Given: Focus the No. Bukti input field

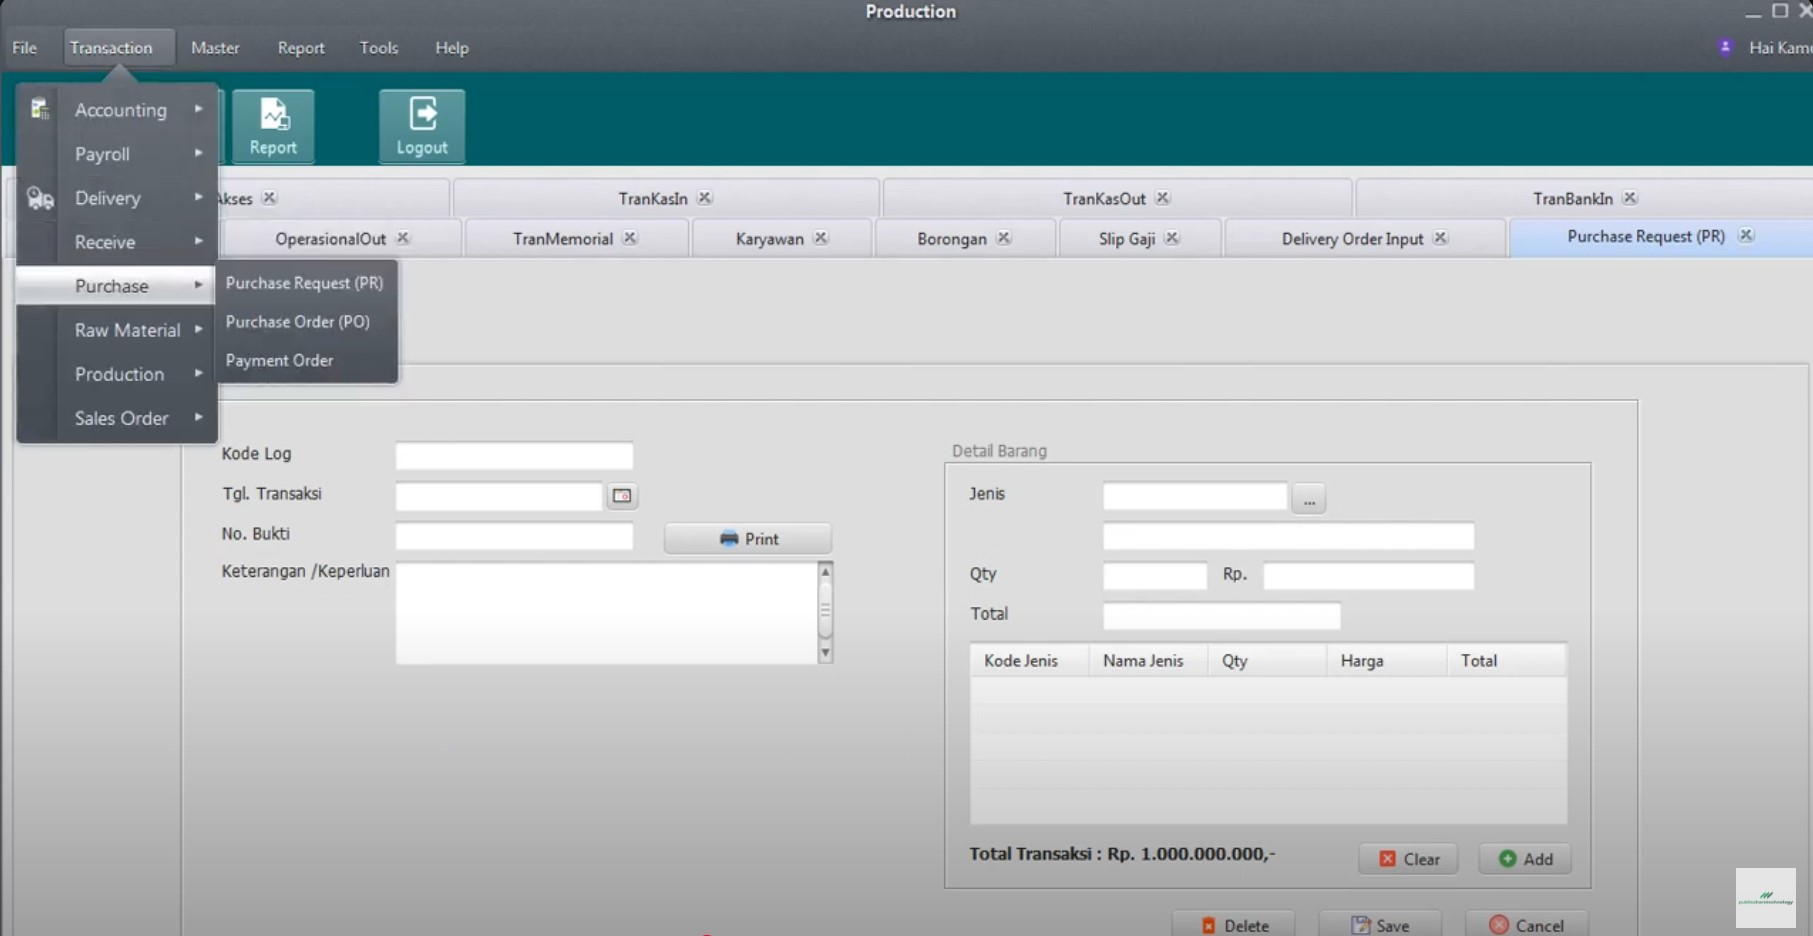Looking at the screenshot, I should point(514,536).
